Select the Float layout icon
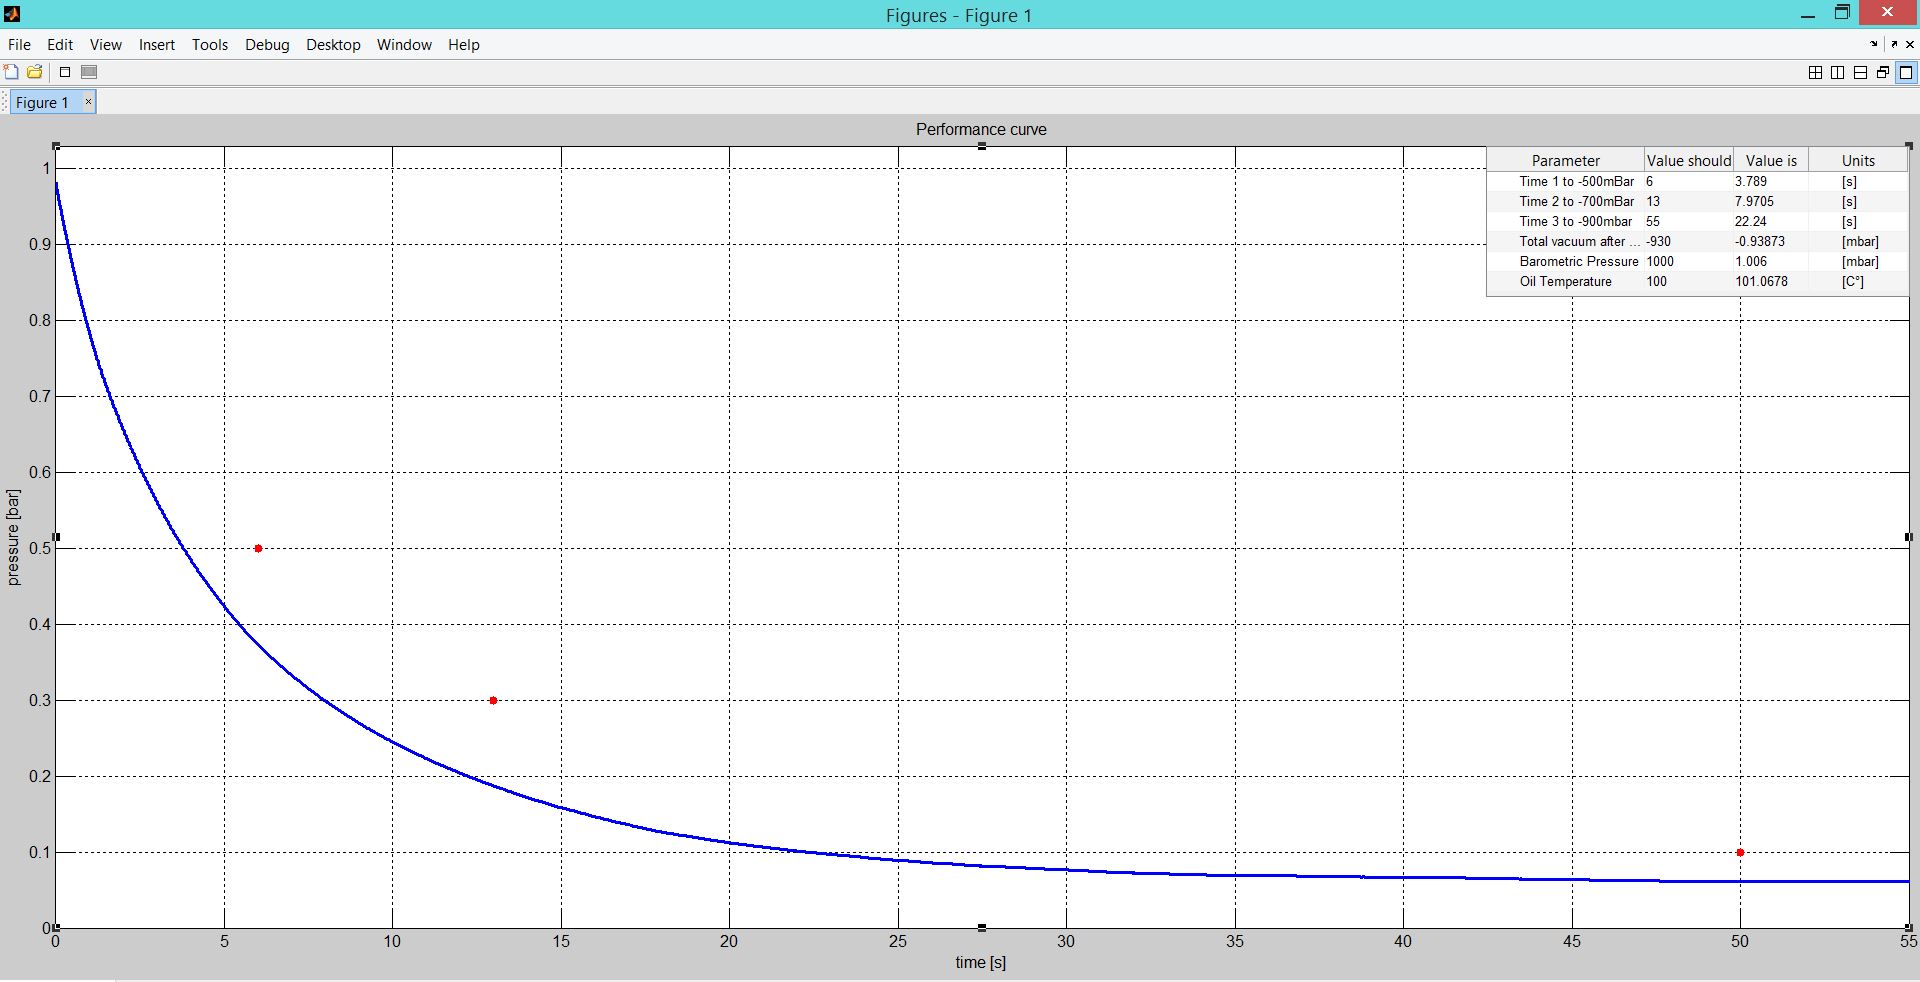 pyautogui.click(x=1882, y=72)
